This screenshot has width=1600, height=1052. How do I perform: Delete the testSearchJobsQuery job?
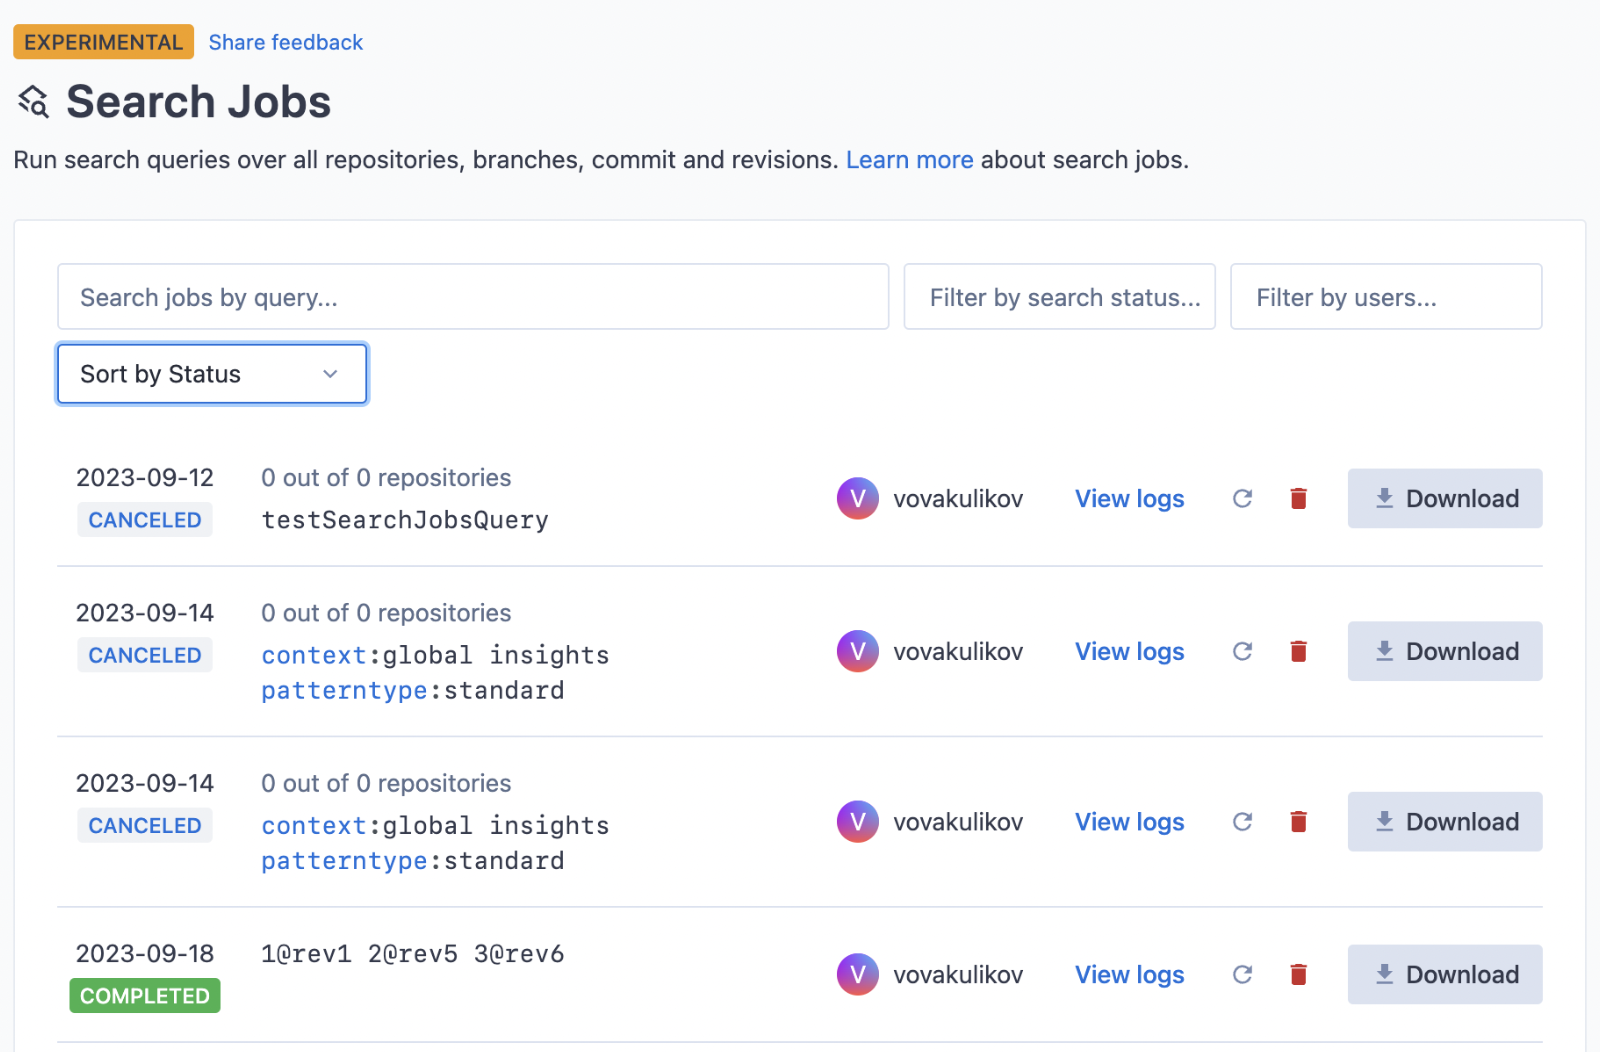coord(1298,498)
